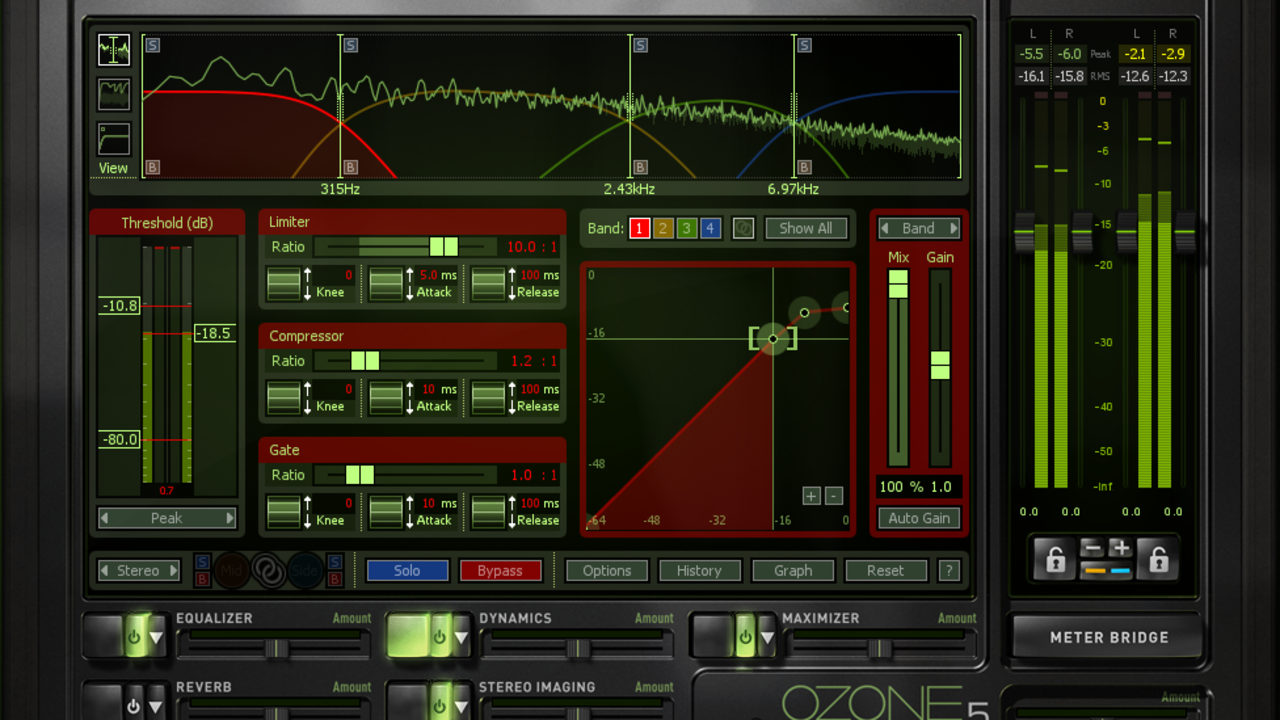Click the B icon on the 2.43kHz crossover

pyautogui.click(x=640, y=167)
